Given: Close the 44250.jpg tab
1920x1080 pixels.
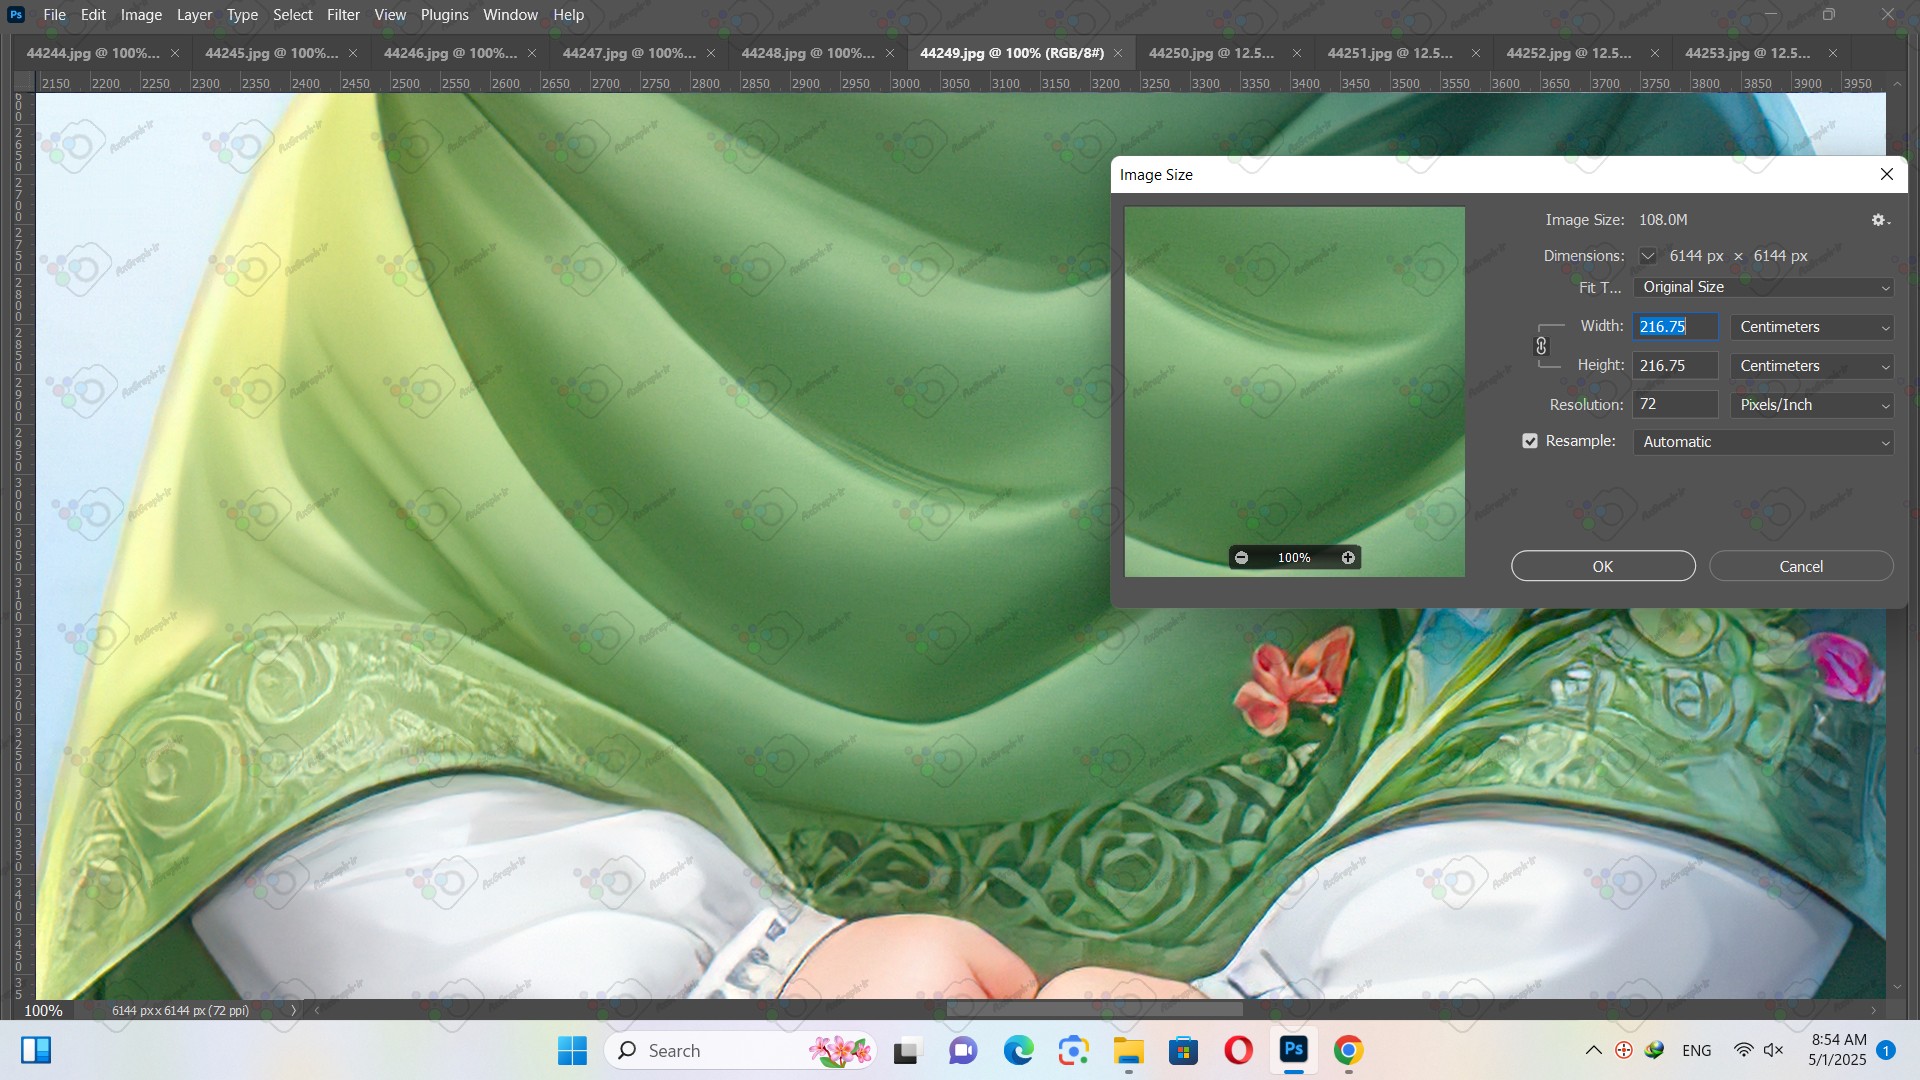Looking at the screenshot, I should click(1297, 53).
